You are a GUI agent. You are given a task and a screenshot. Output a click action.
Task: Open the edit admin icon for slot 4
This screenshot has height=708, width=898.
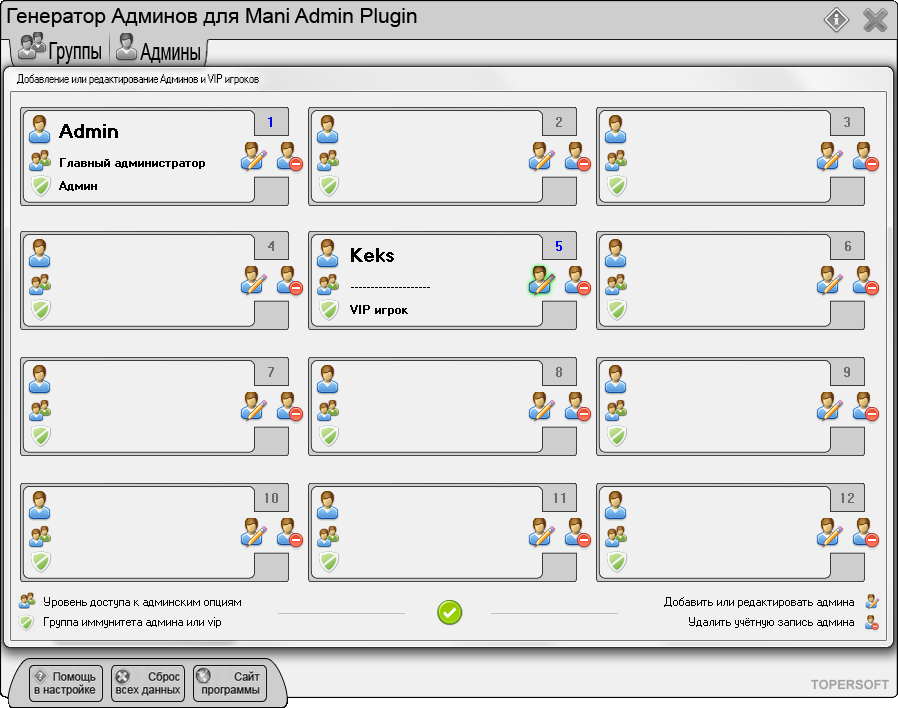[254, 280]
